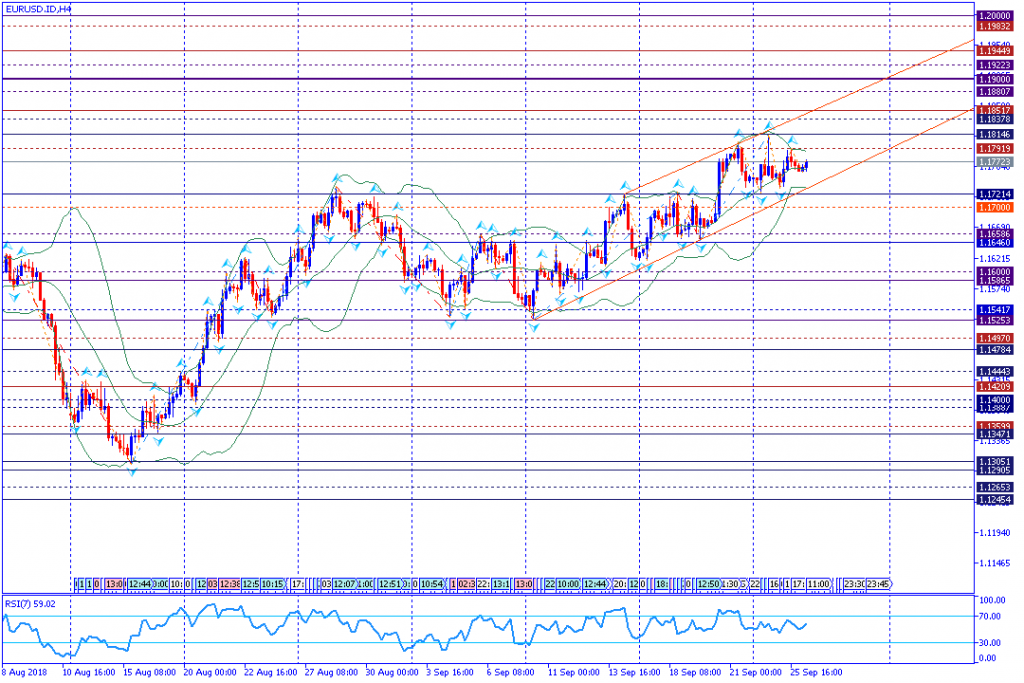This screenshot has height=683, width=1024.
Task: Click the 1.17214 support level label
Action: tap(994, 194)
